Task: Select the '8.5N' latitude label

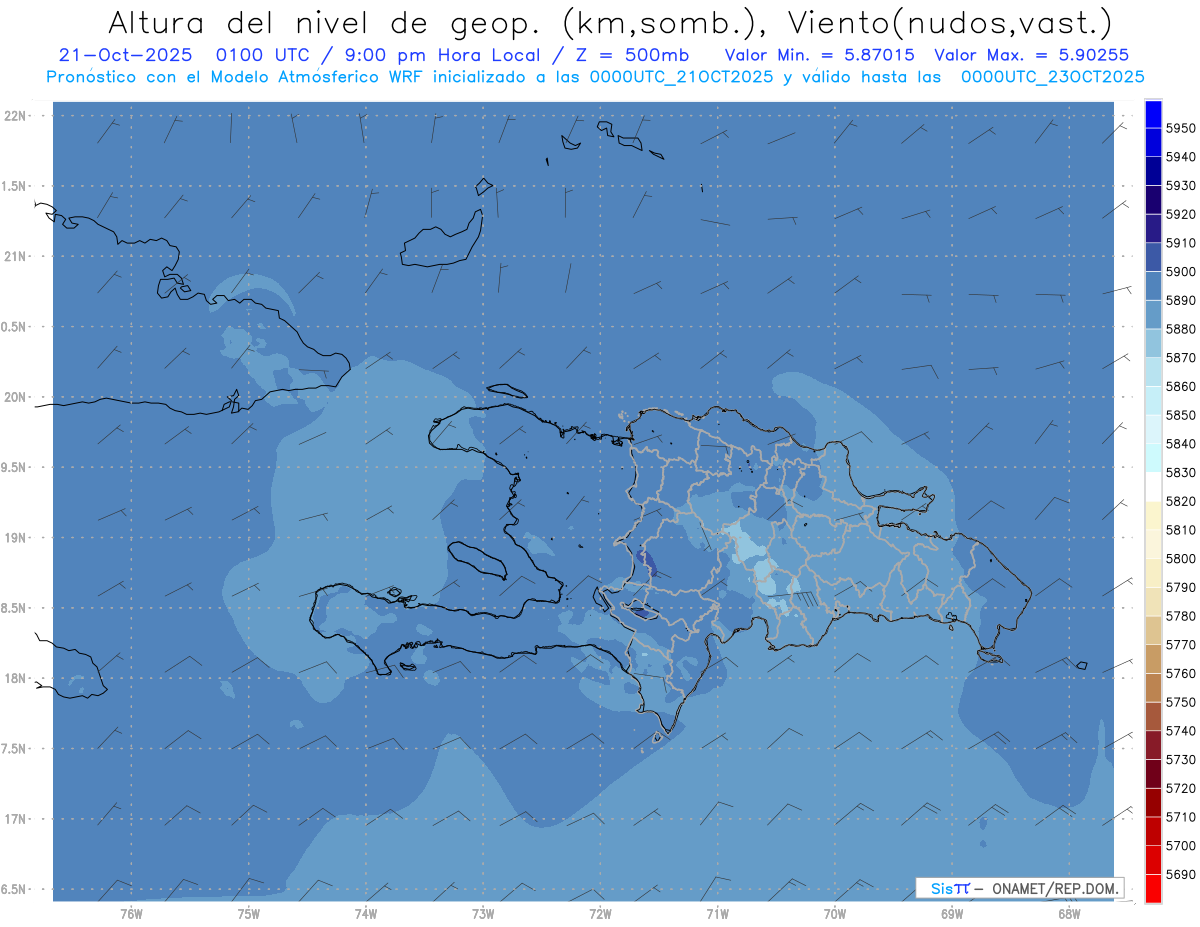Action: (13, 608)
